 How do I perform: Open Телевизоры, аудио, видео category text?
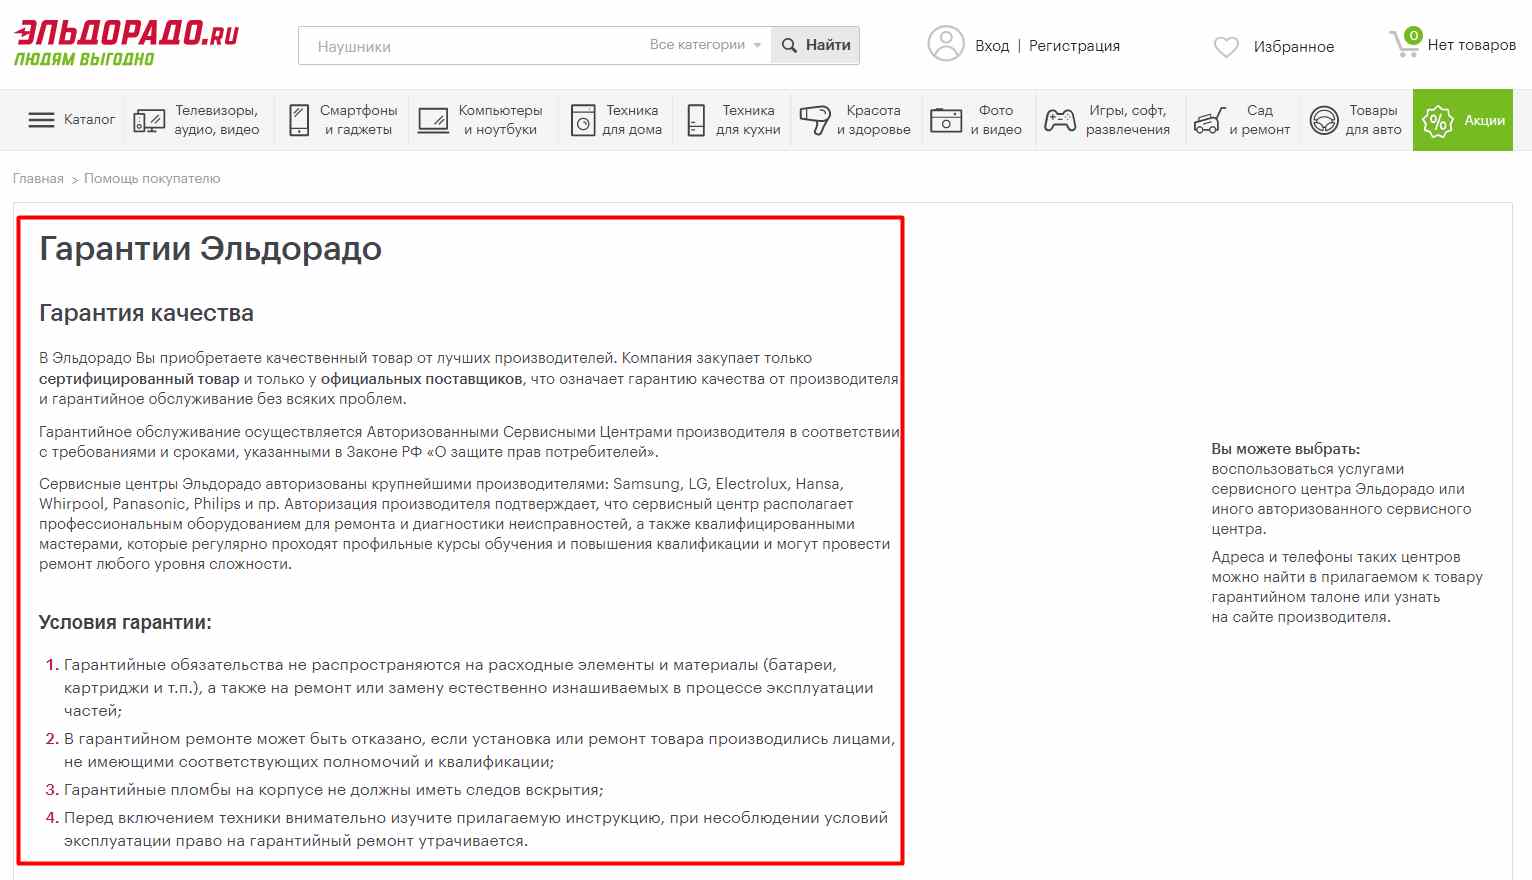[216, 120]
